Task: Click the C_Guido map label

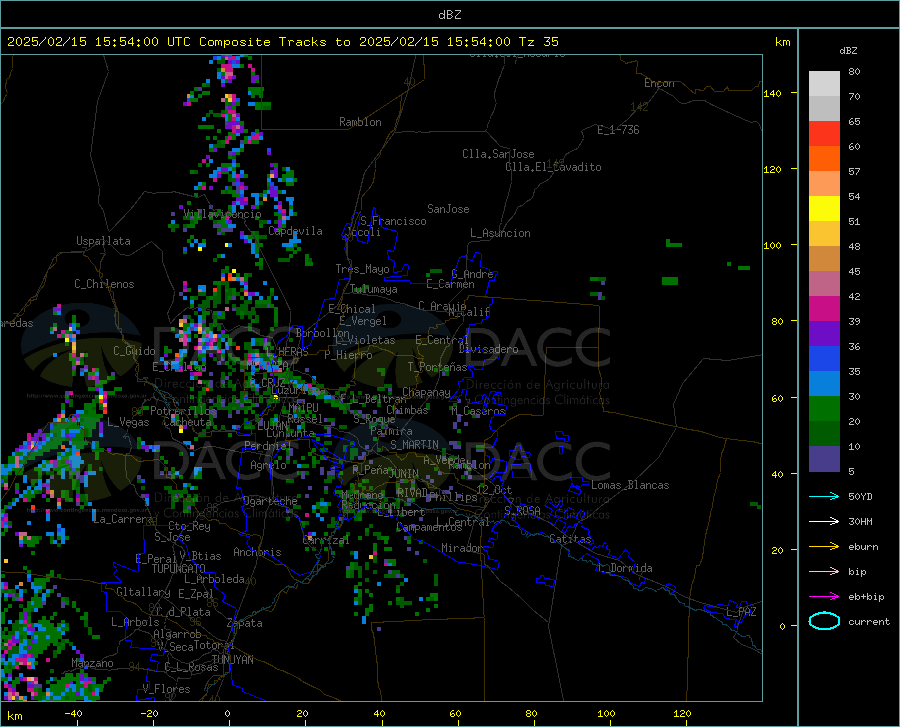Action: click(x=134, y=351)
